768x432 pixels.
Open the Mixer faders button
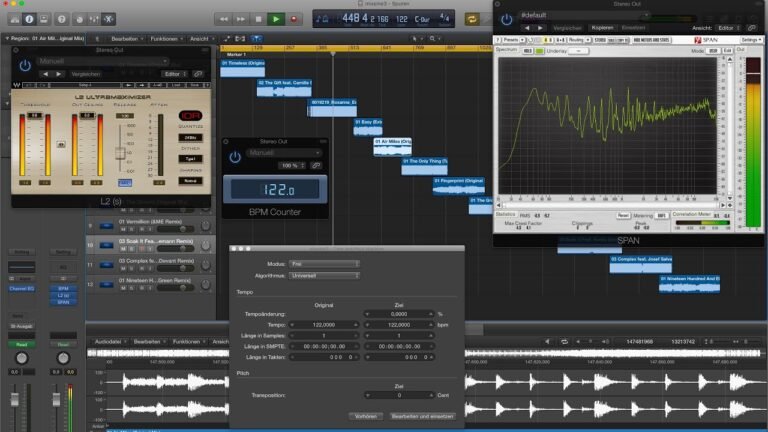click(x=94, y=19)
